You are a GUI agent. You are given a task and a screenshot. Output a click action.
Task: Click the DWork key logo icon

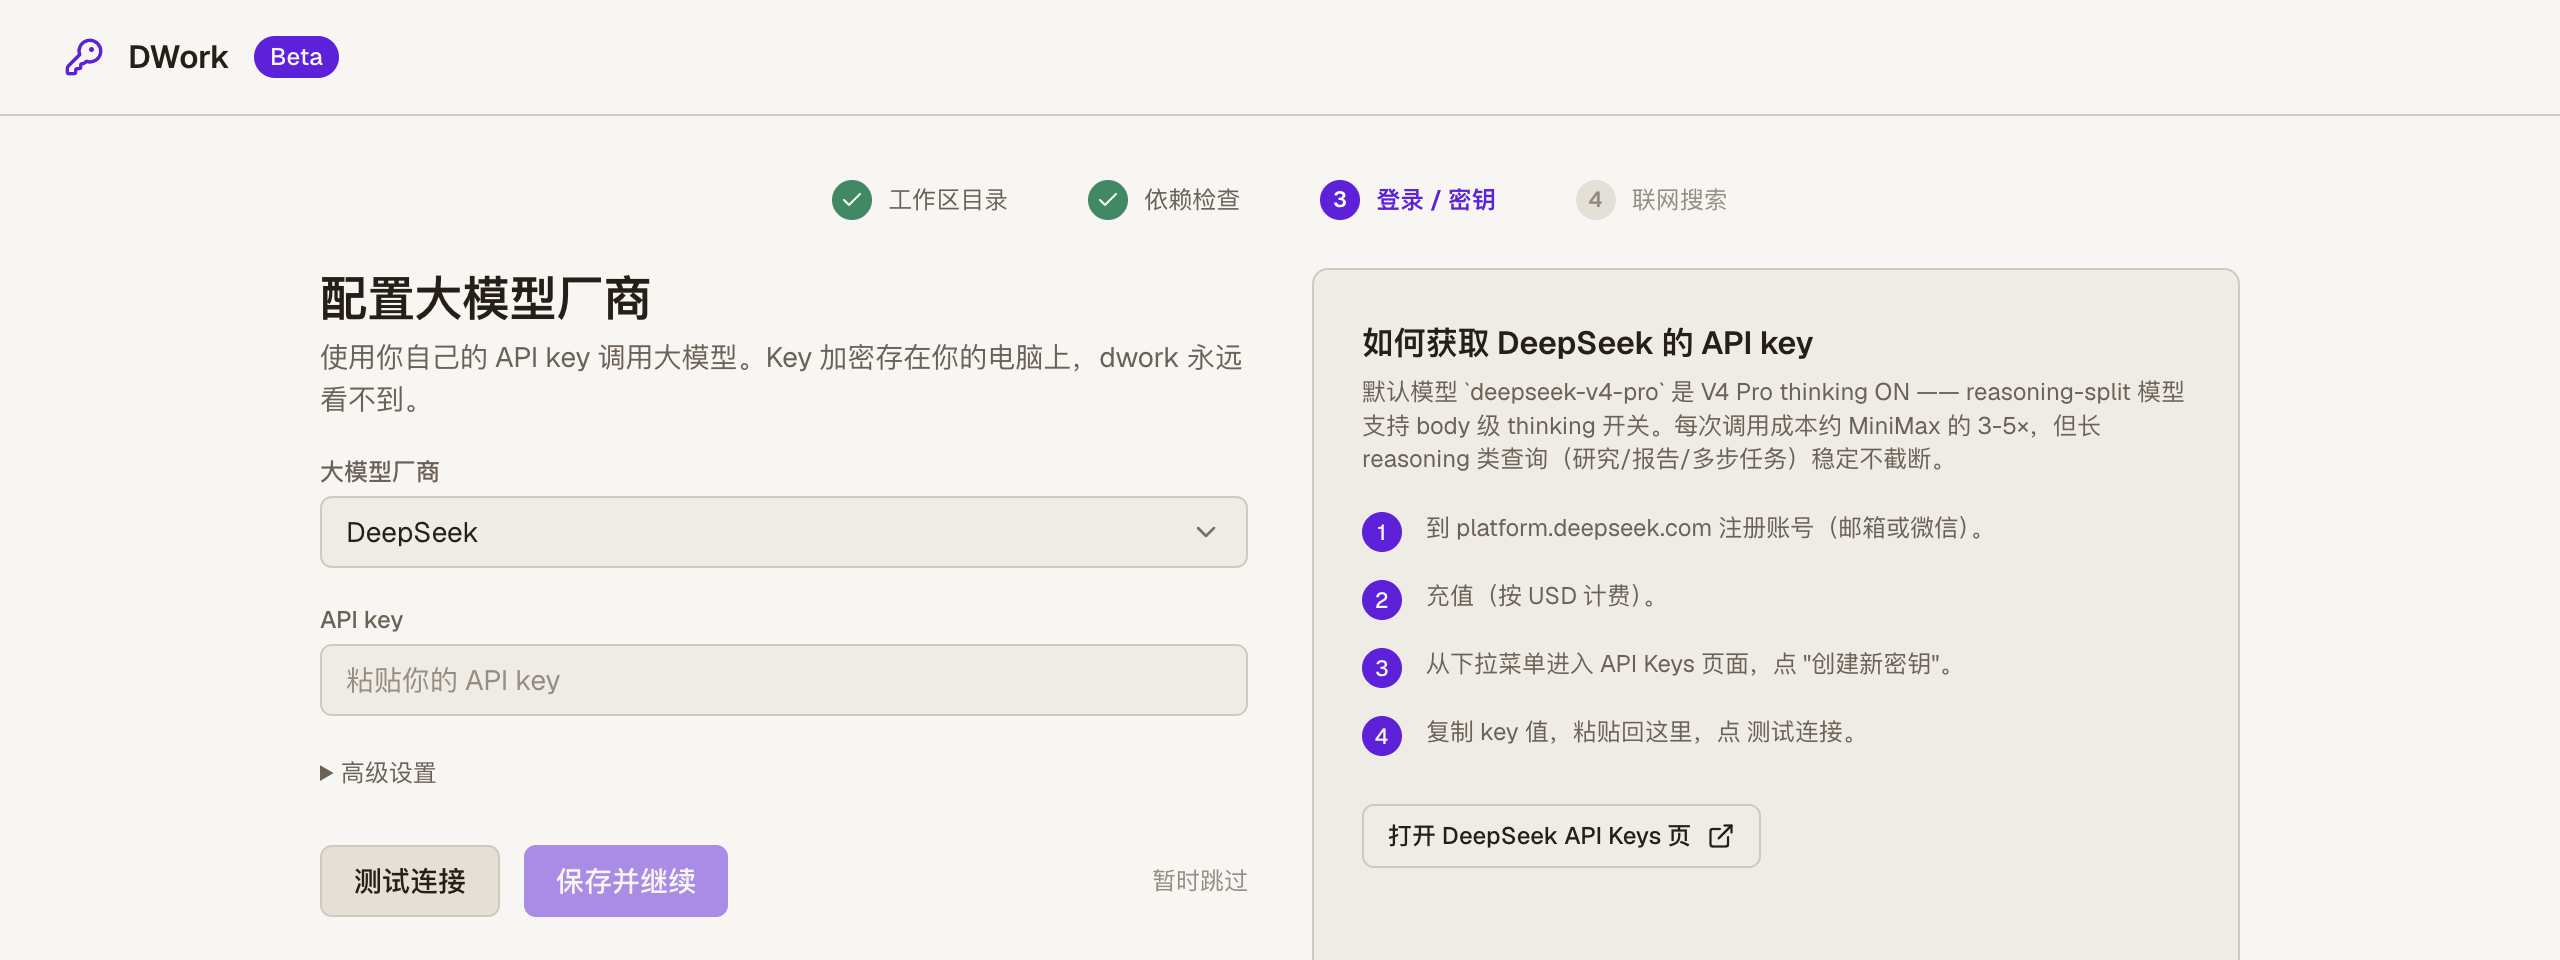pos(84,57)
